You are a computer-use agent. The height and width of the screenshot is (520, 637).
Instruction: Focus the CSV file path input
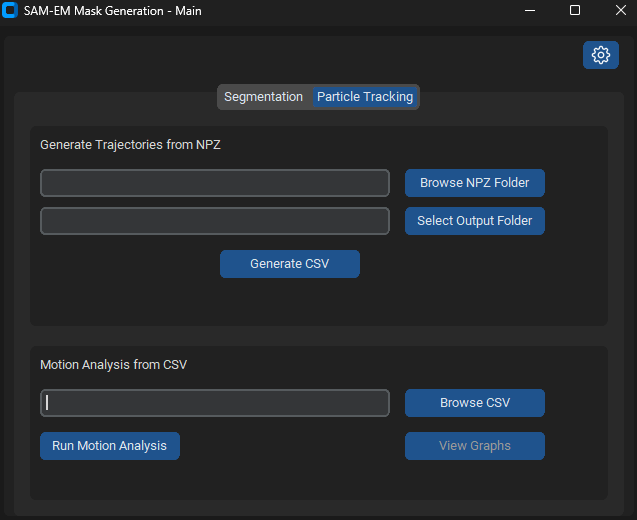click(214, 403)
